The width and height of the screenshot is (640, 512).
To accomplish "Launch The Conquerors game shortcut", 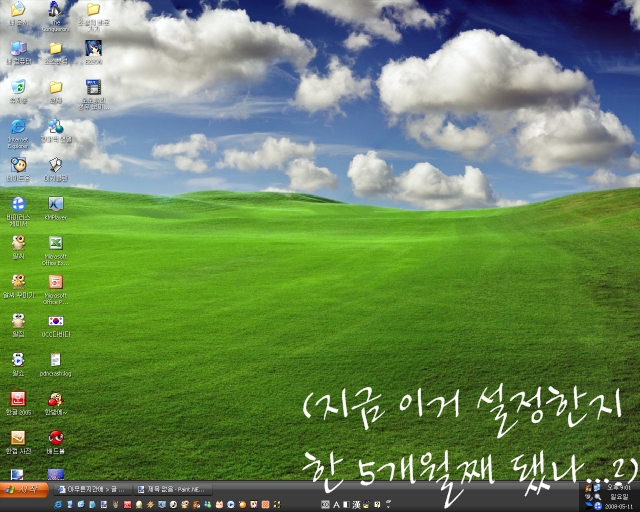I will click(x=56, y=10).
